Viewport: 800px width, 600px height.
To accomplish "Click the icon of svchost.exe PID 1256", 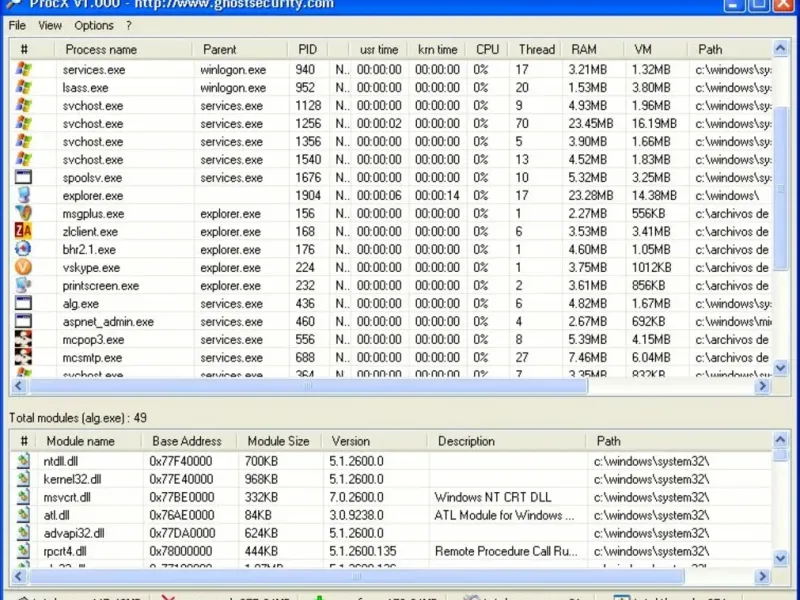I will pos(23,123).
